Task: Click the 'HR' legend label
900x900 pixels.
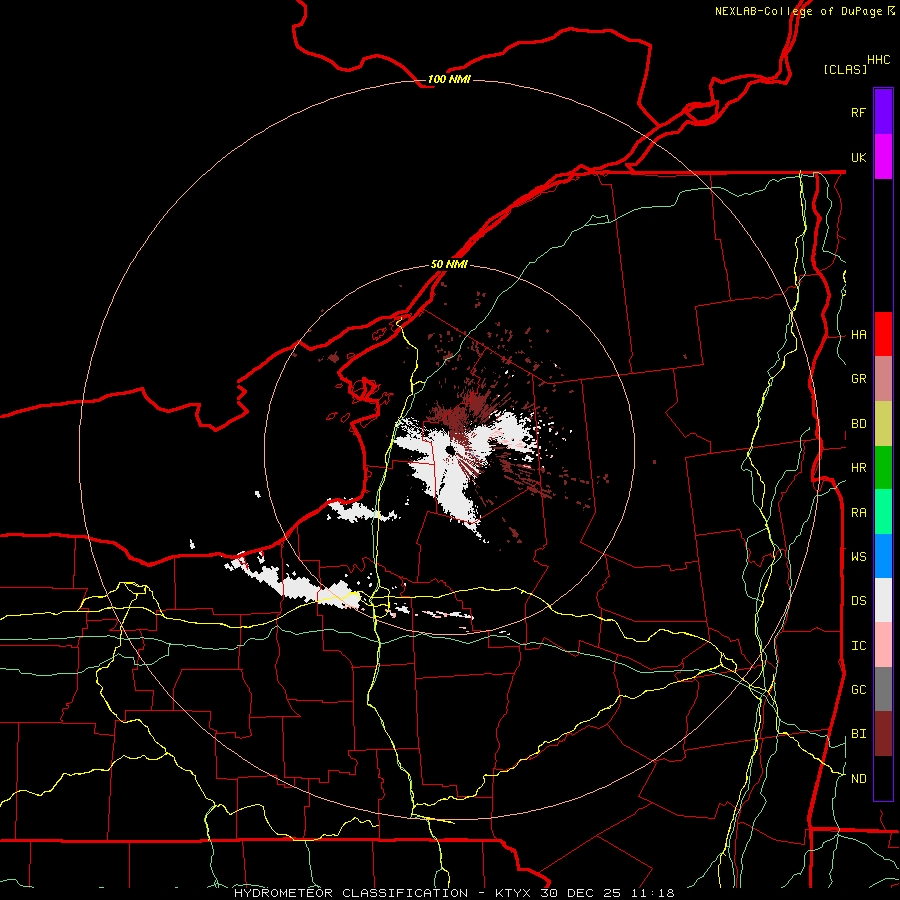Action: 858,468
